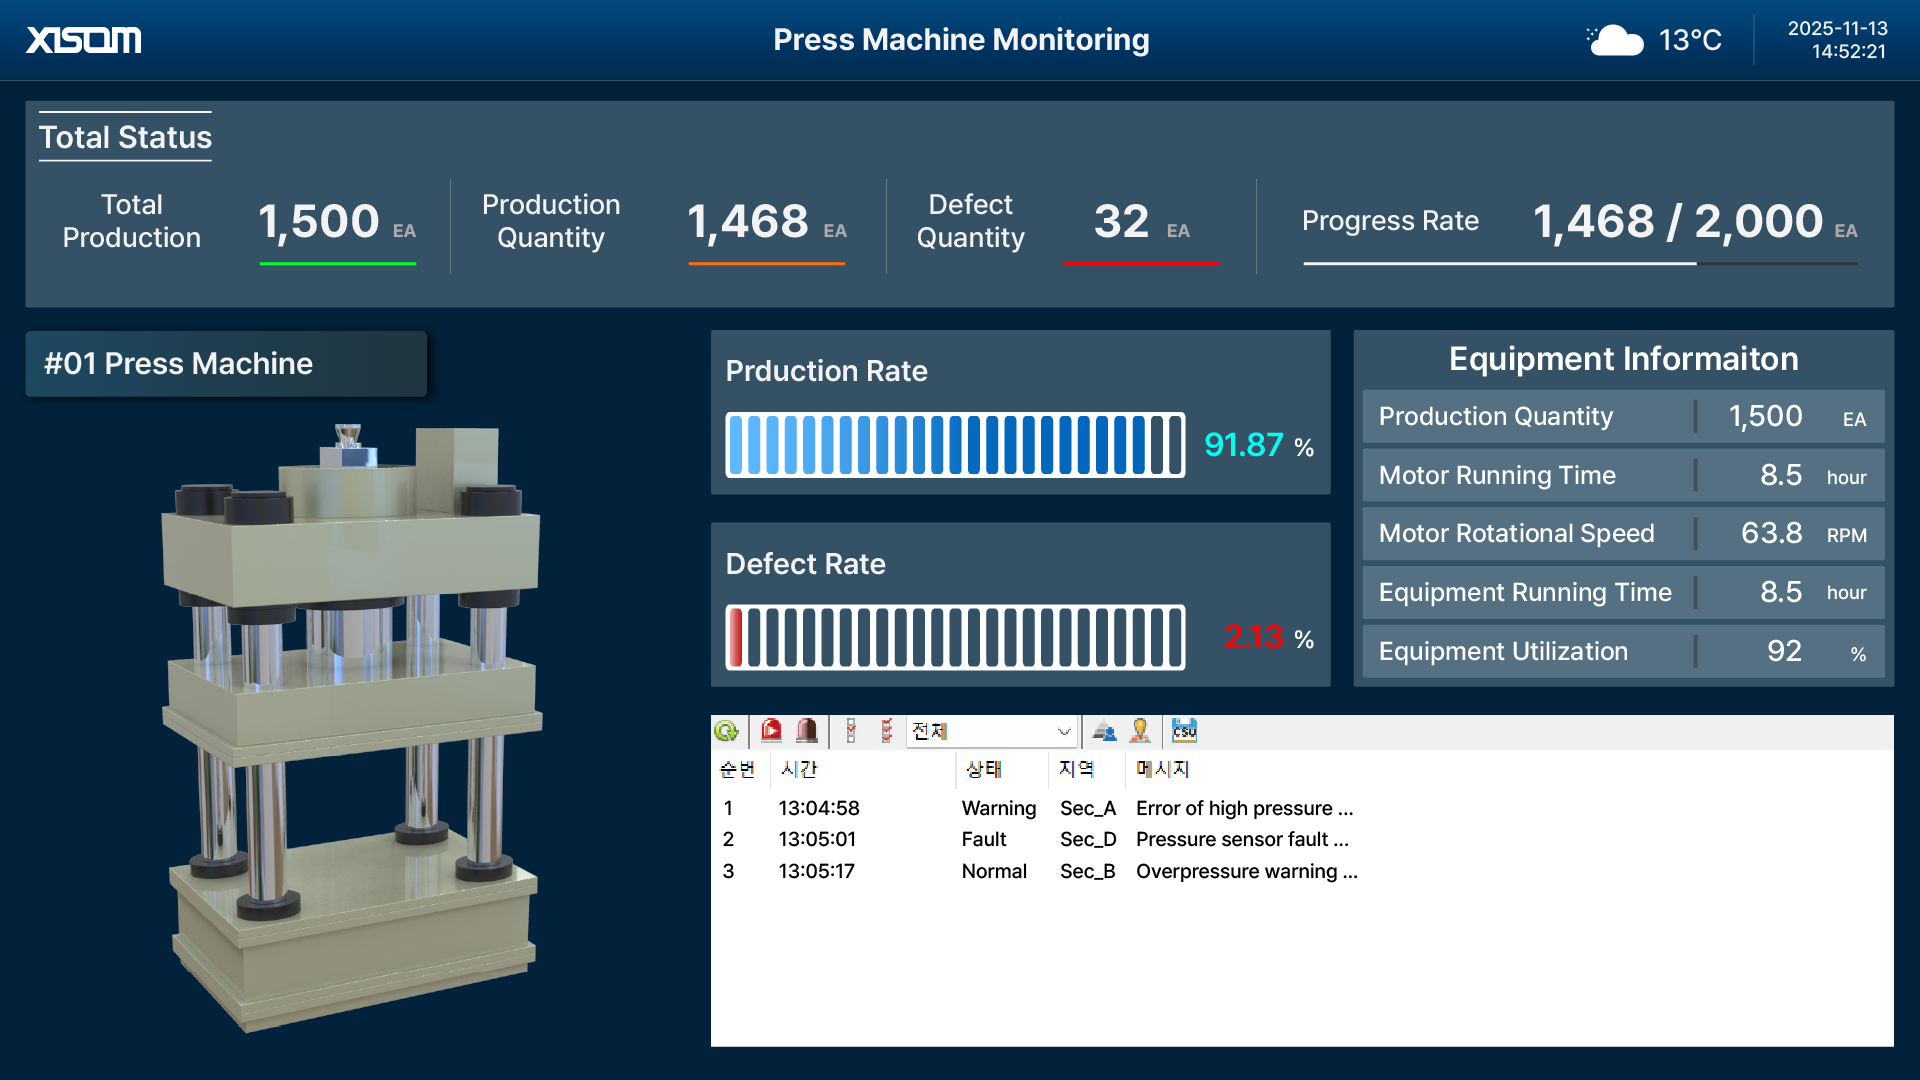Screen dimensions: 1920x1080
Task: Click the #01 Press Machine label button
Action: [x=226, y=364]
